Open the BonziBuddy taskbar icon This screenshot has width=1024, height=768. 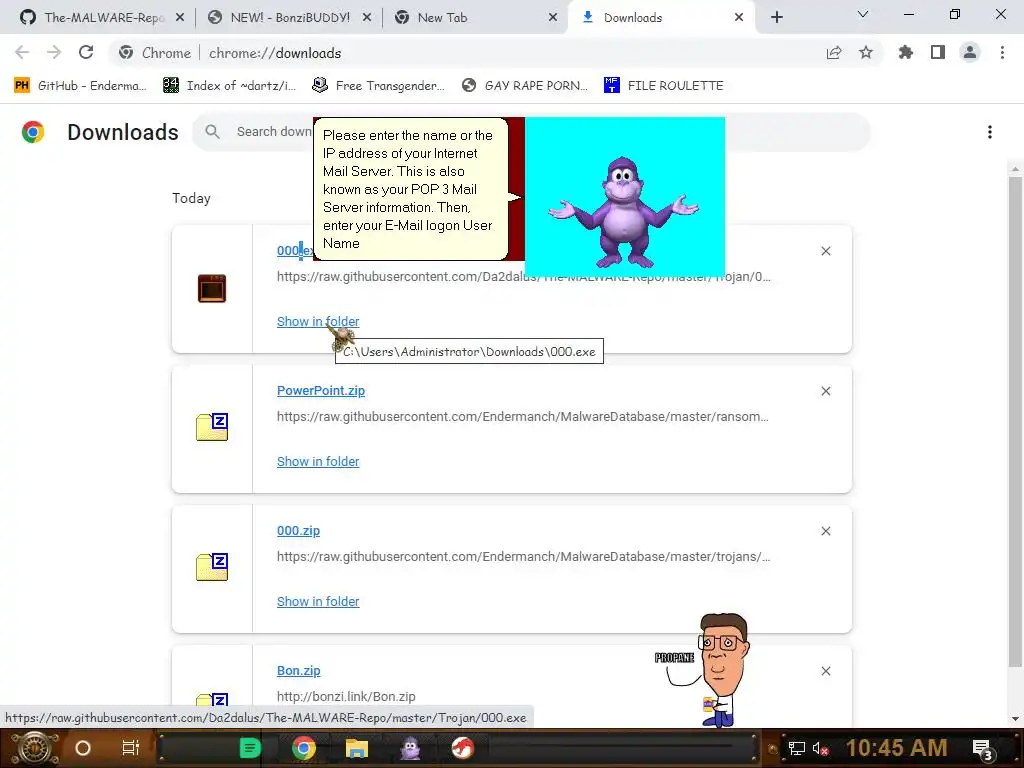411,748
